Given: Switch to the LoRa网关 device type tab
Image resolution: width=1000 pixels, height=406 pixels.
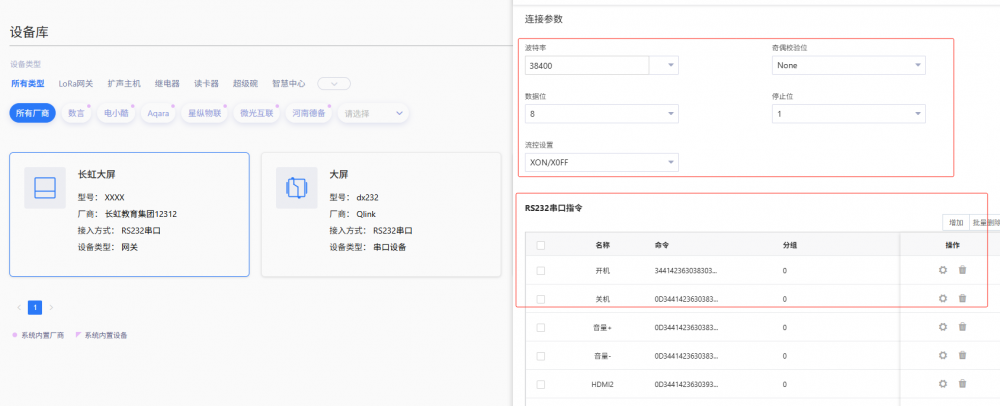Looking at the screenshot, I should coord(76,83).
